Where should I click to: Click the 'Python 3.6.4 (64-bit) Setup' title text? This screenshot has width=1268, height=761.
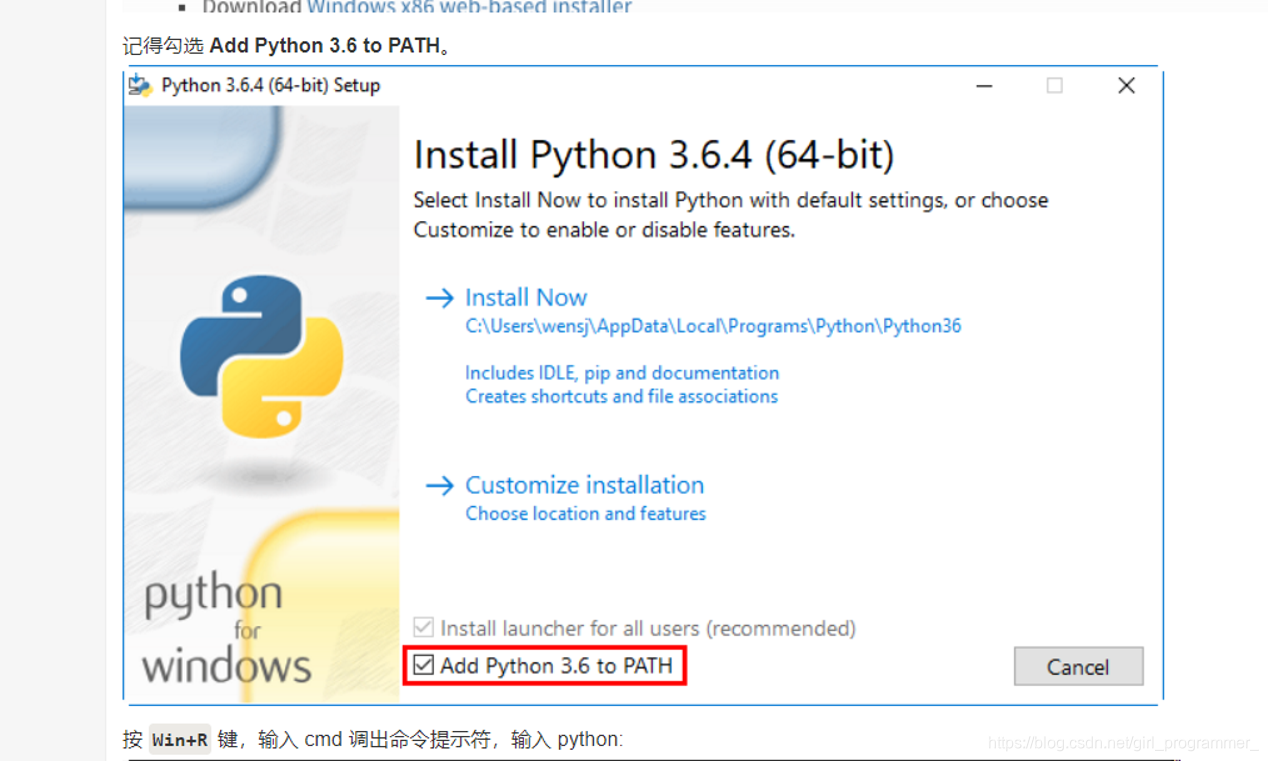(x=271, y=85)
